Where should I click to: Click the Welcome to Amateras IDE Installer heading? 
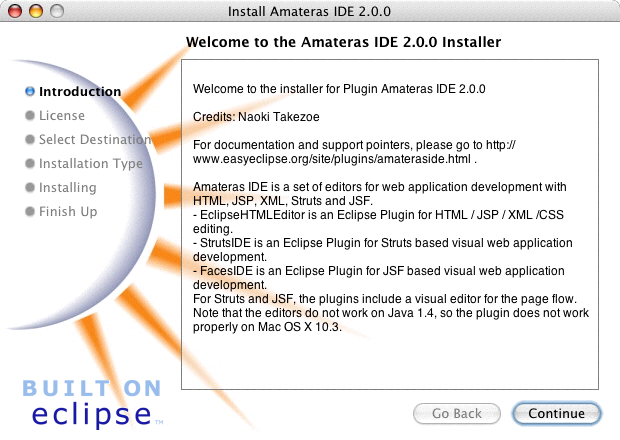tap(343, 42)
